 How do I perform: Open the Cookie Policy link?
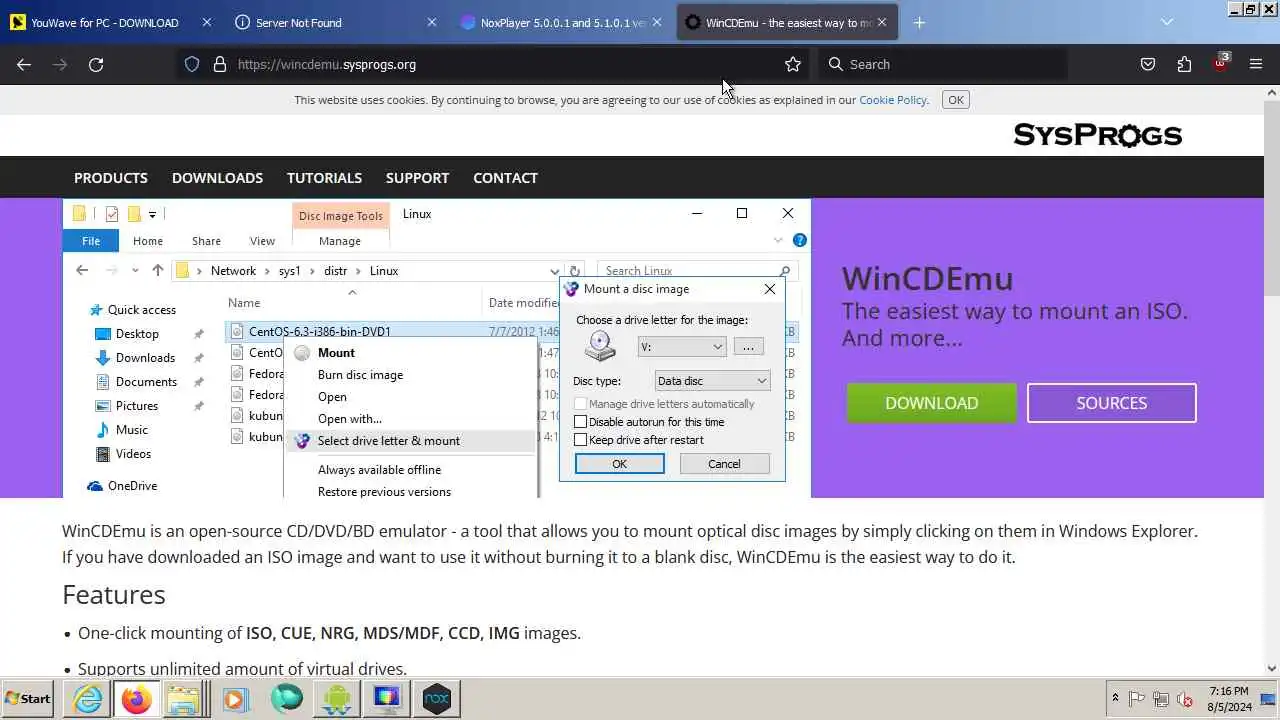pyautogui.click(x=893, y=100)
